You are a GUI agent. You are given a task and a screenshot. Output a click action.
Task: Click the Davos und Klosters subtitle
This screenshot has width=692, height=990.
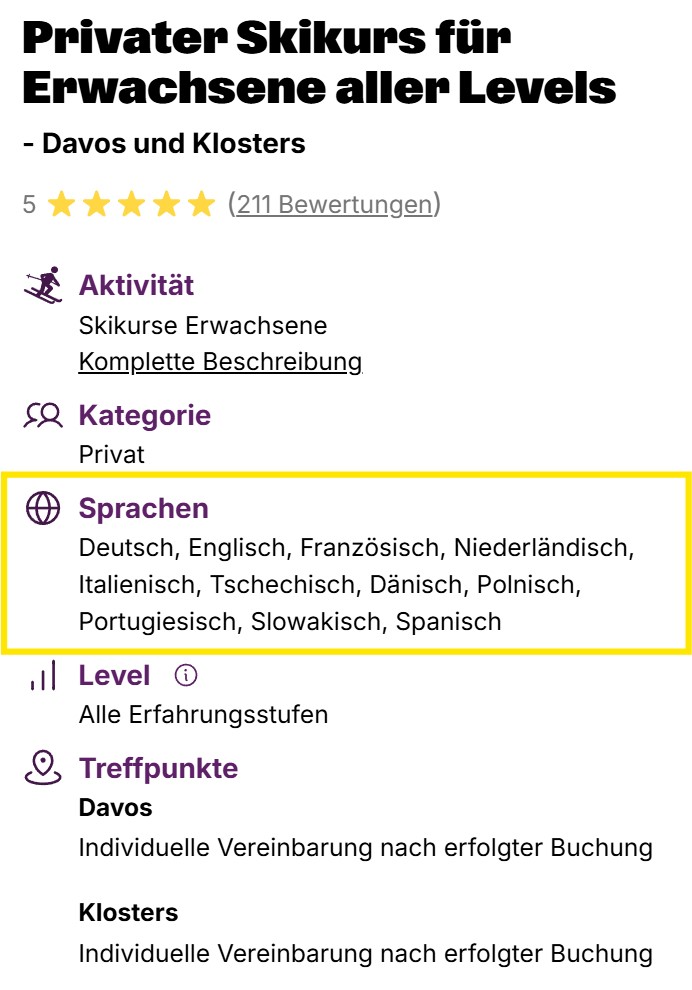click(163, 144)
